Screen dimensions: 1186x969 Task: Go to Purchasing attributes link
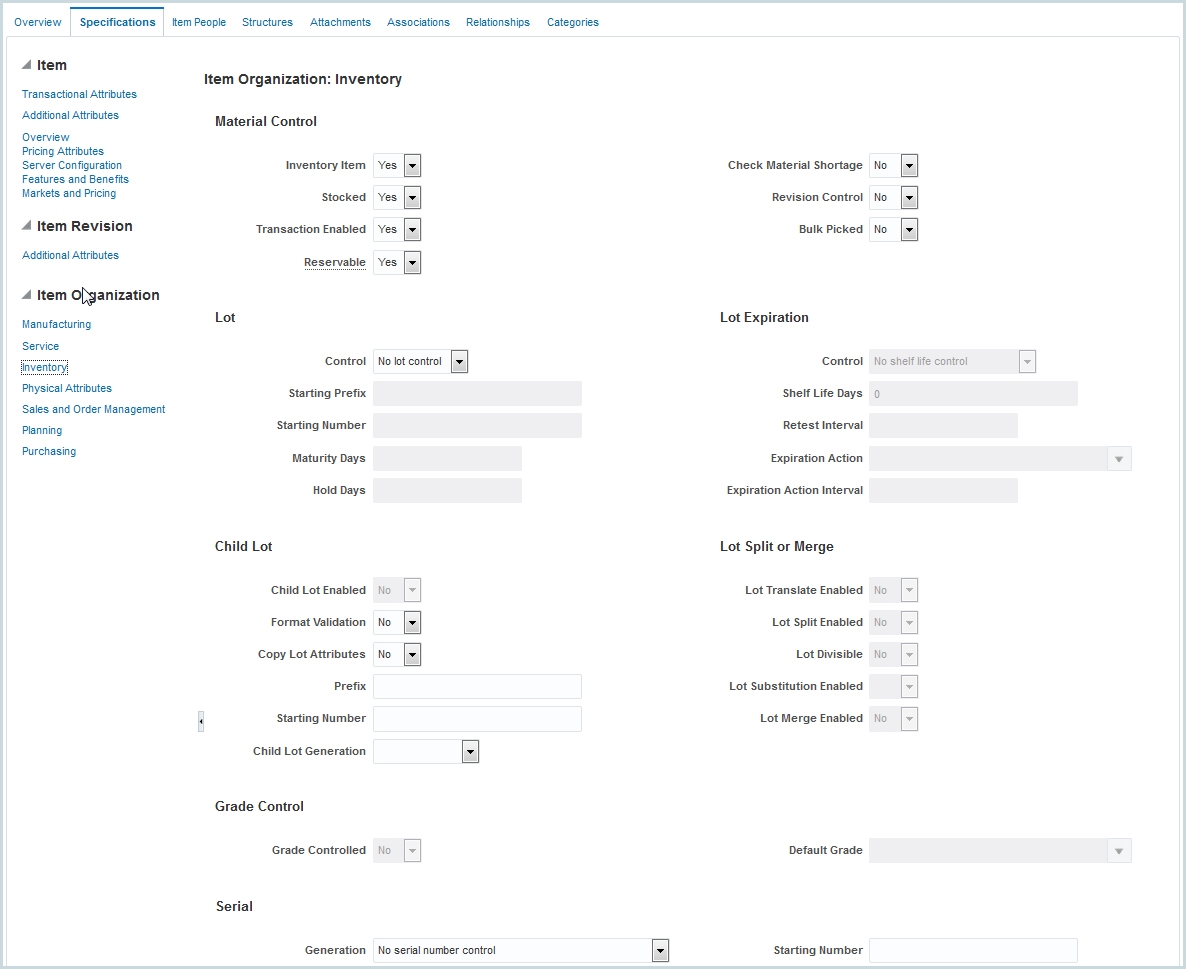point(49,451)
